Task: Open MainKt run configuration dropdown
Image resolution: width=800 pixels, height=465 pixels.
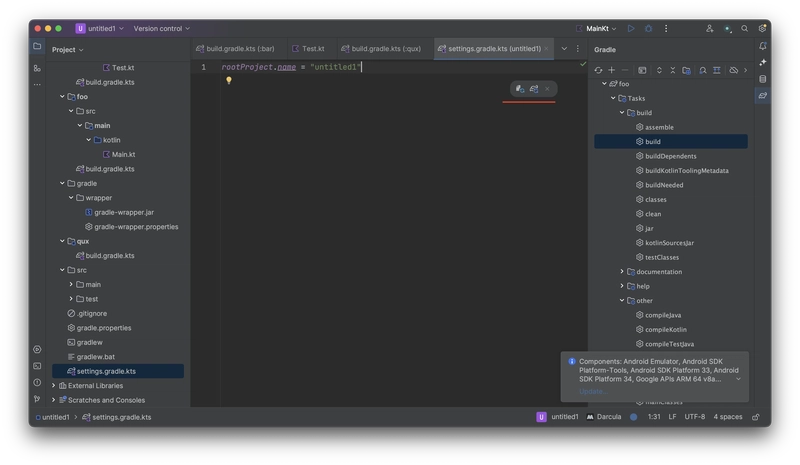Action: pyautogui.click(x=596, y=29)
